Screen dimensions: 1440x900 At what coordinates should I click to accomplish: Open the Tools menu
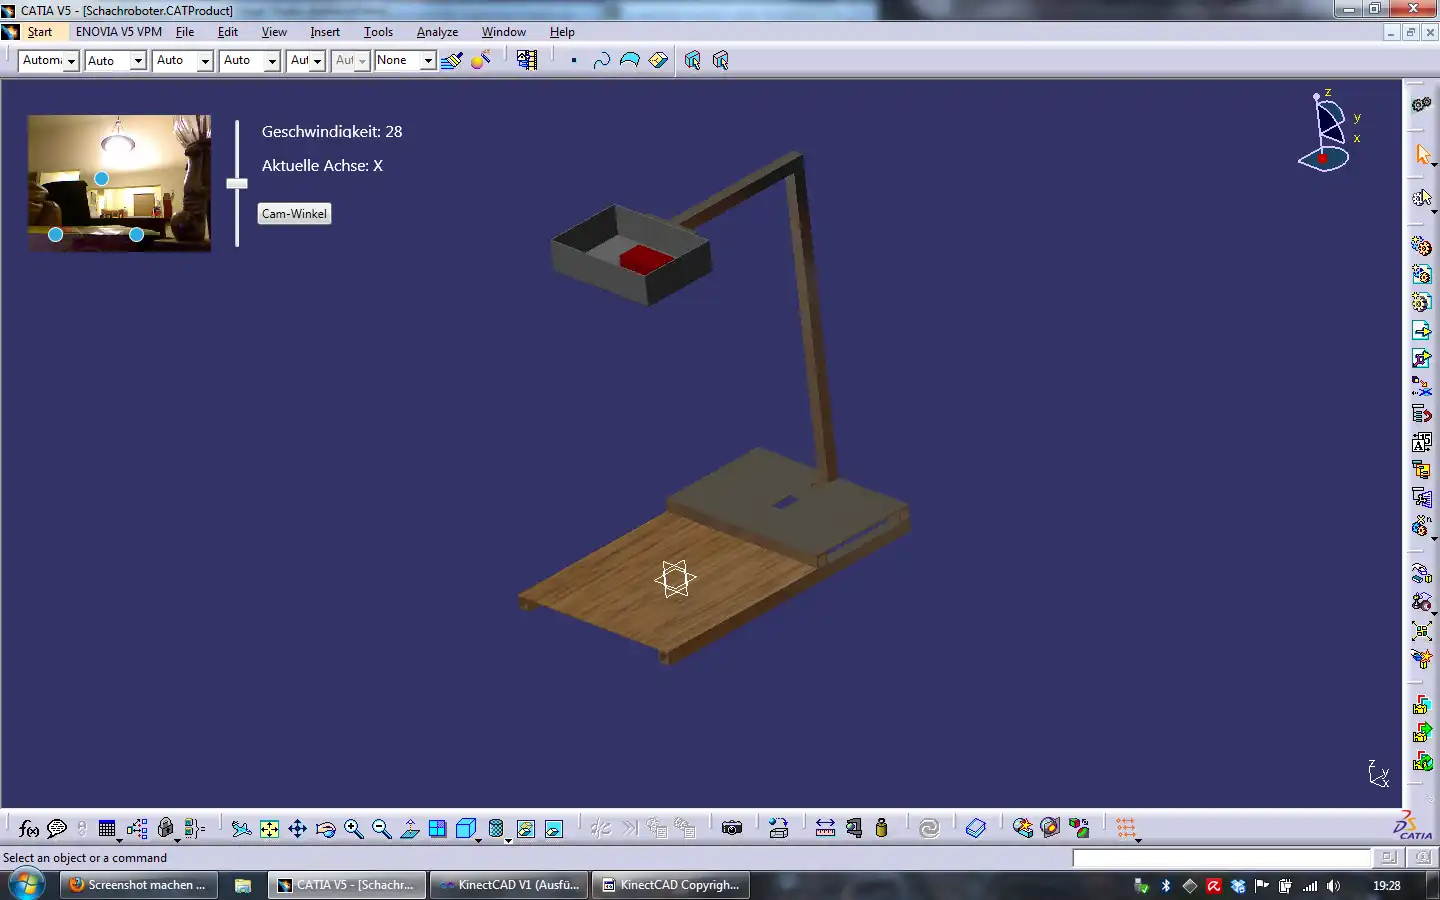coord(378,32)
